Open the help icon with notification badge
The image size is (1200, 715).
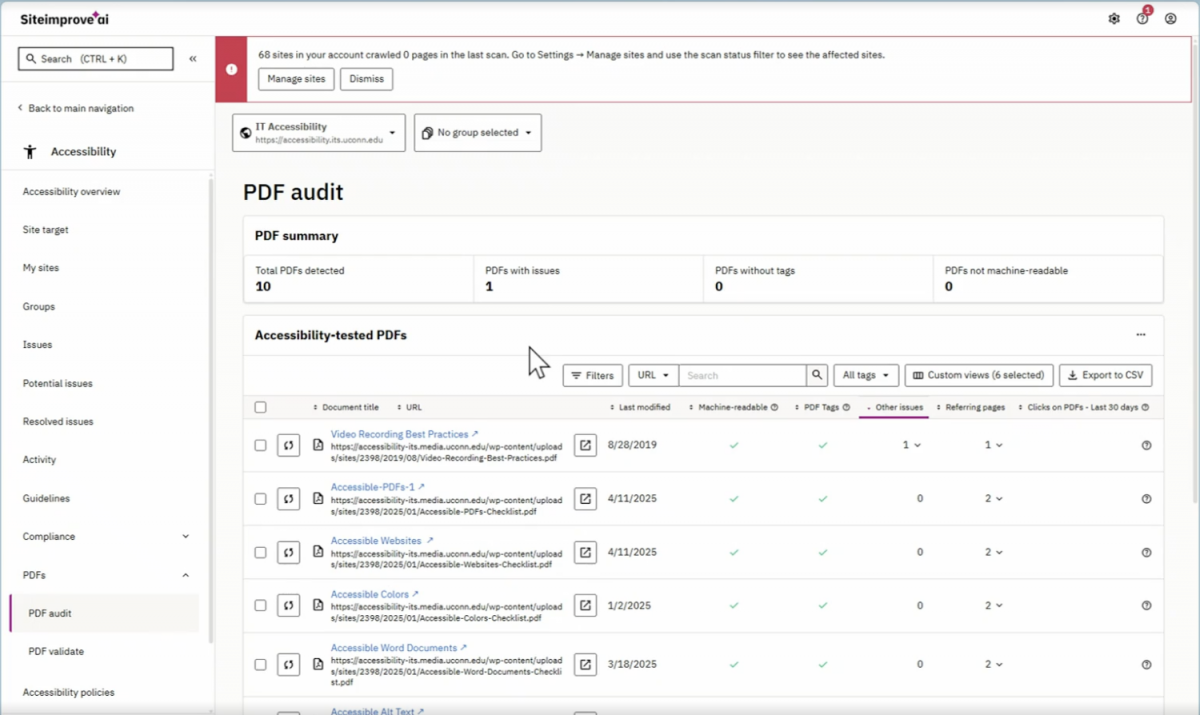click(1143, 19)
